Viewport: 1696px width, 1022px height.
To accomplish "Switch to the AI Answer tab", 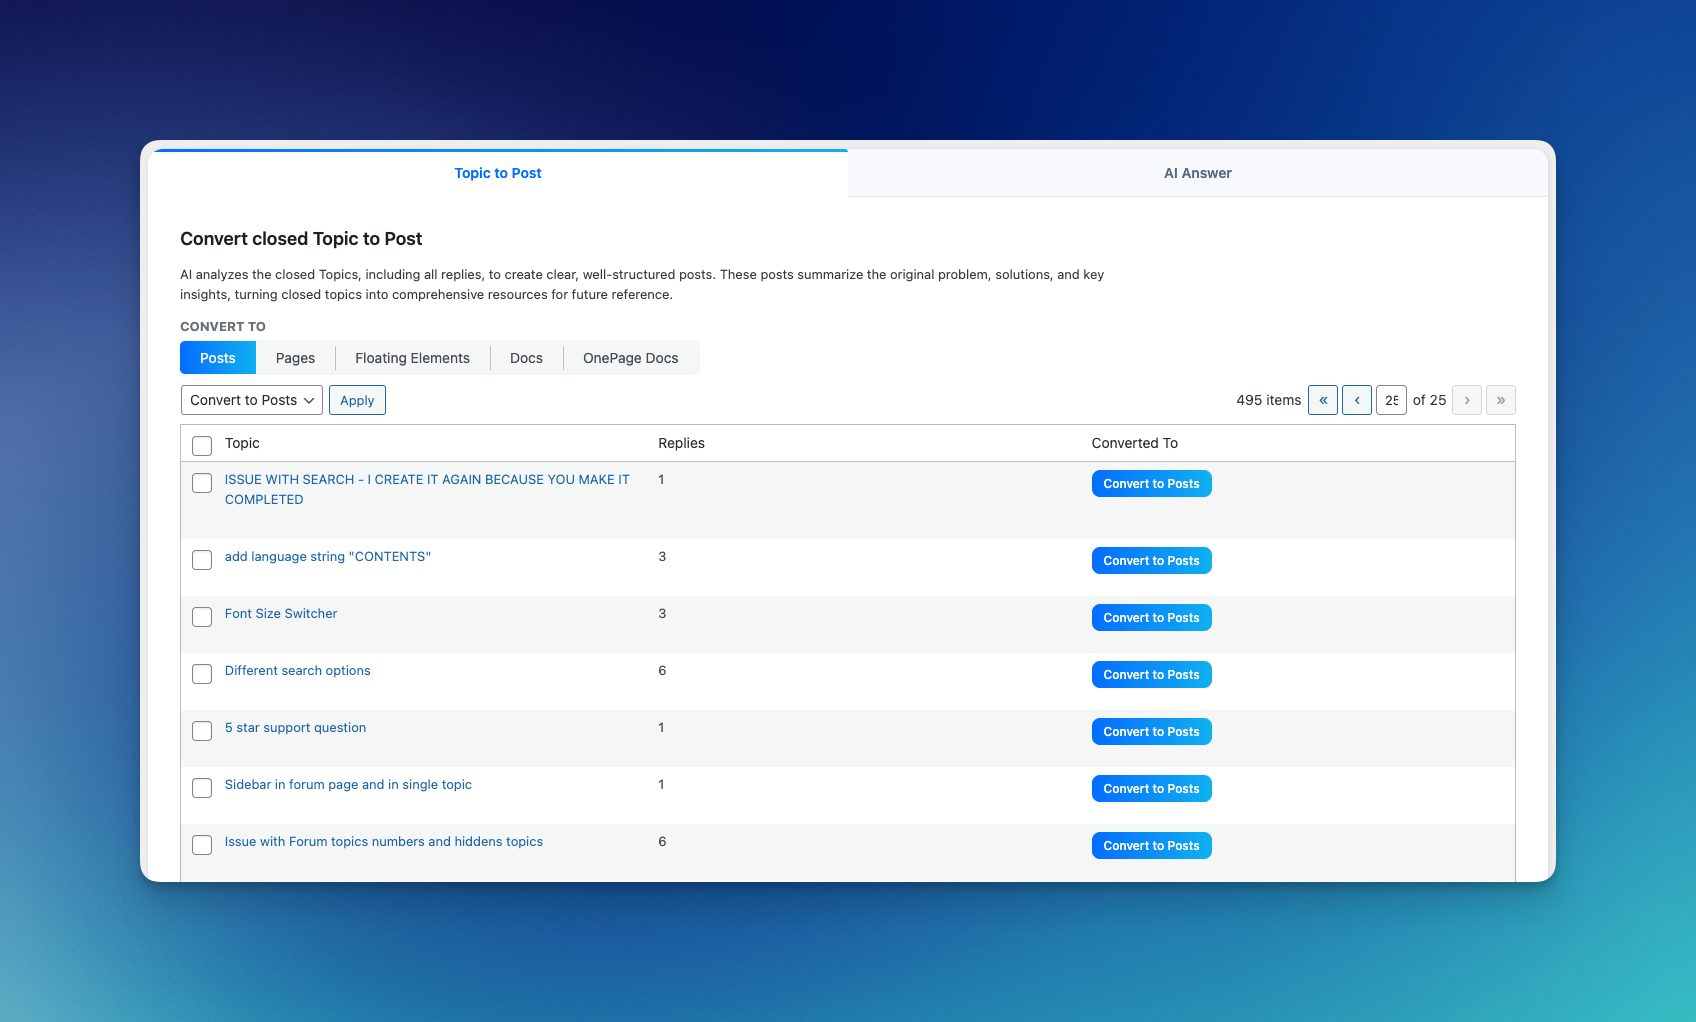I will [x=1197, y=173].
